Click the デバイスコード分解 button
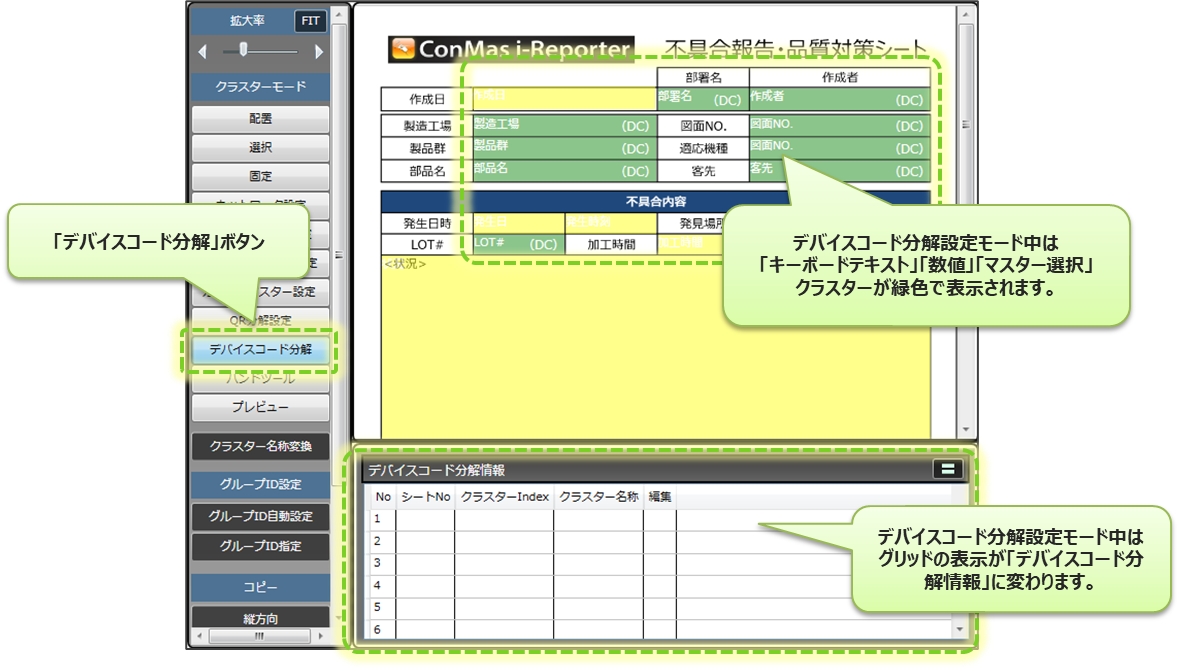Screen dimensions: 1179x671 pyautogui.click(x=260, y=350)
